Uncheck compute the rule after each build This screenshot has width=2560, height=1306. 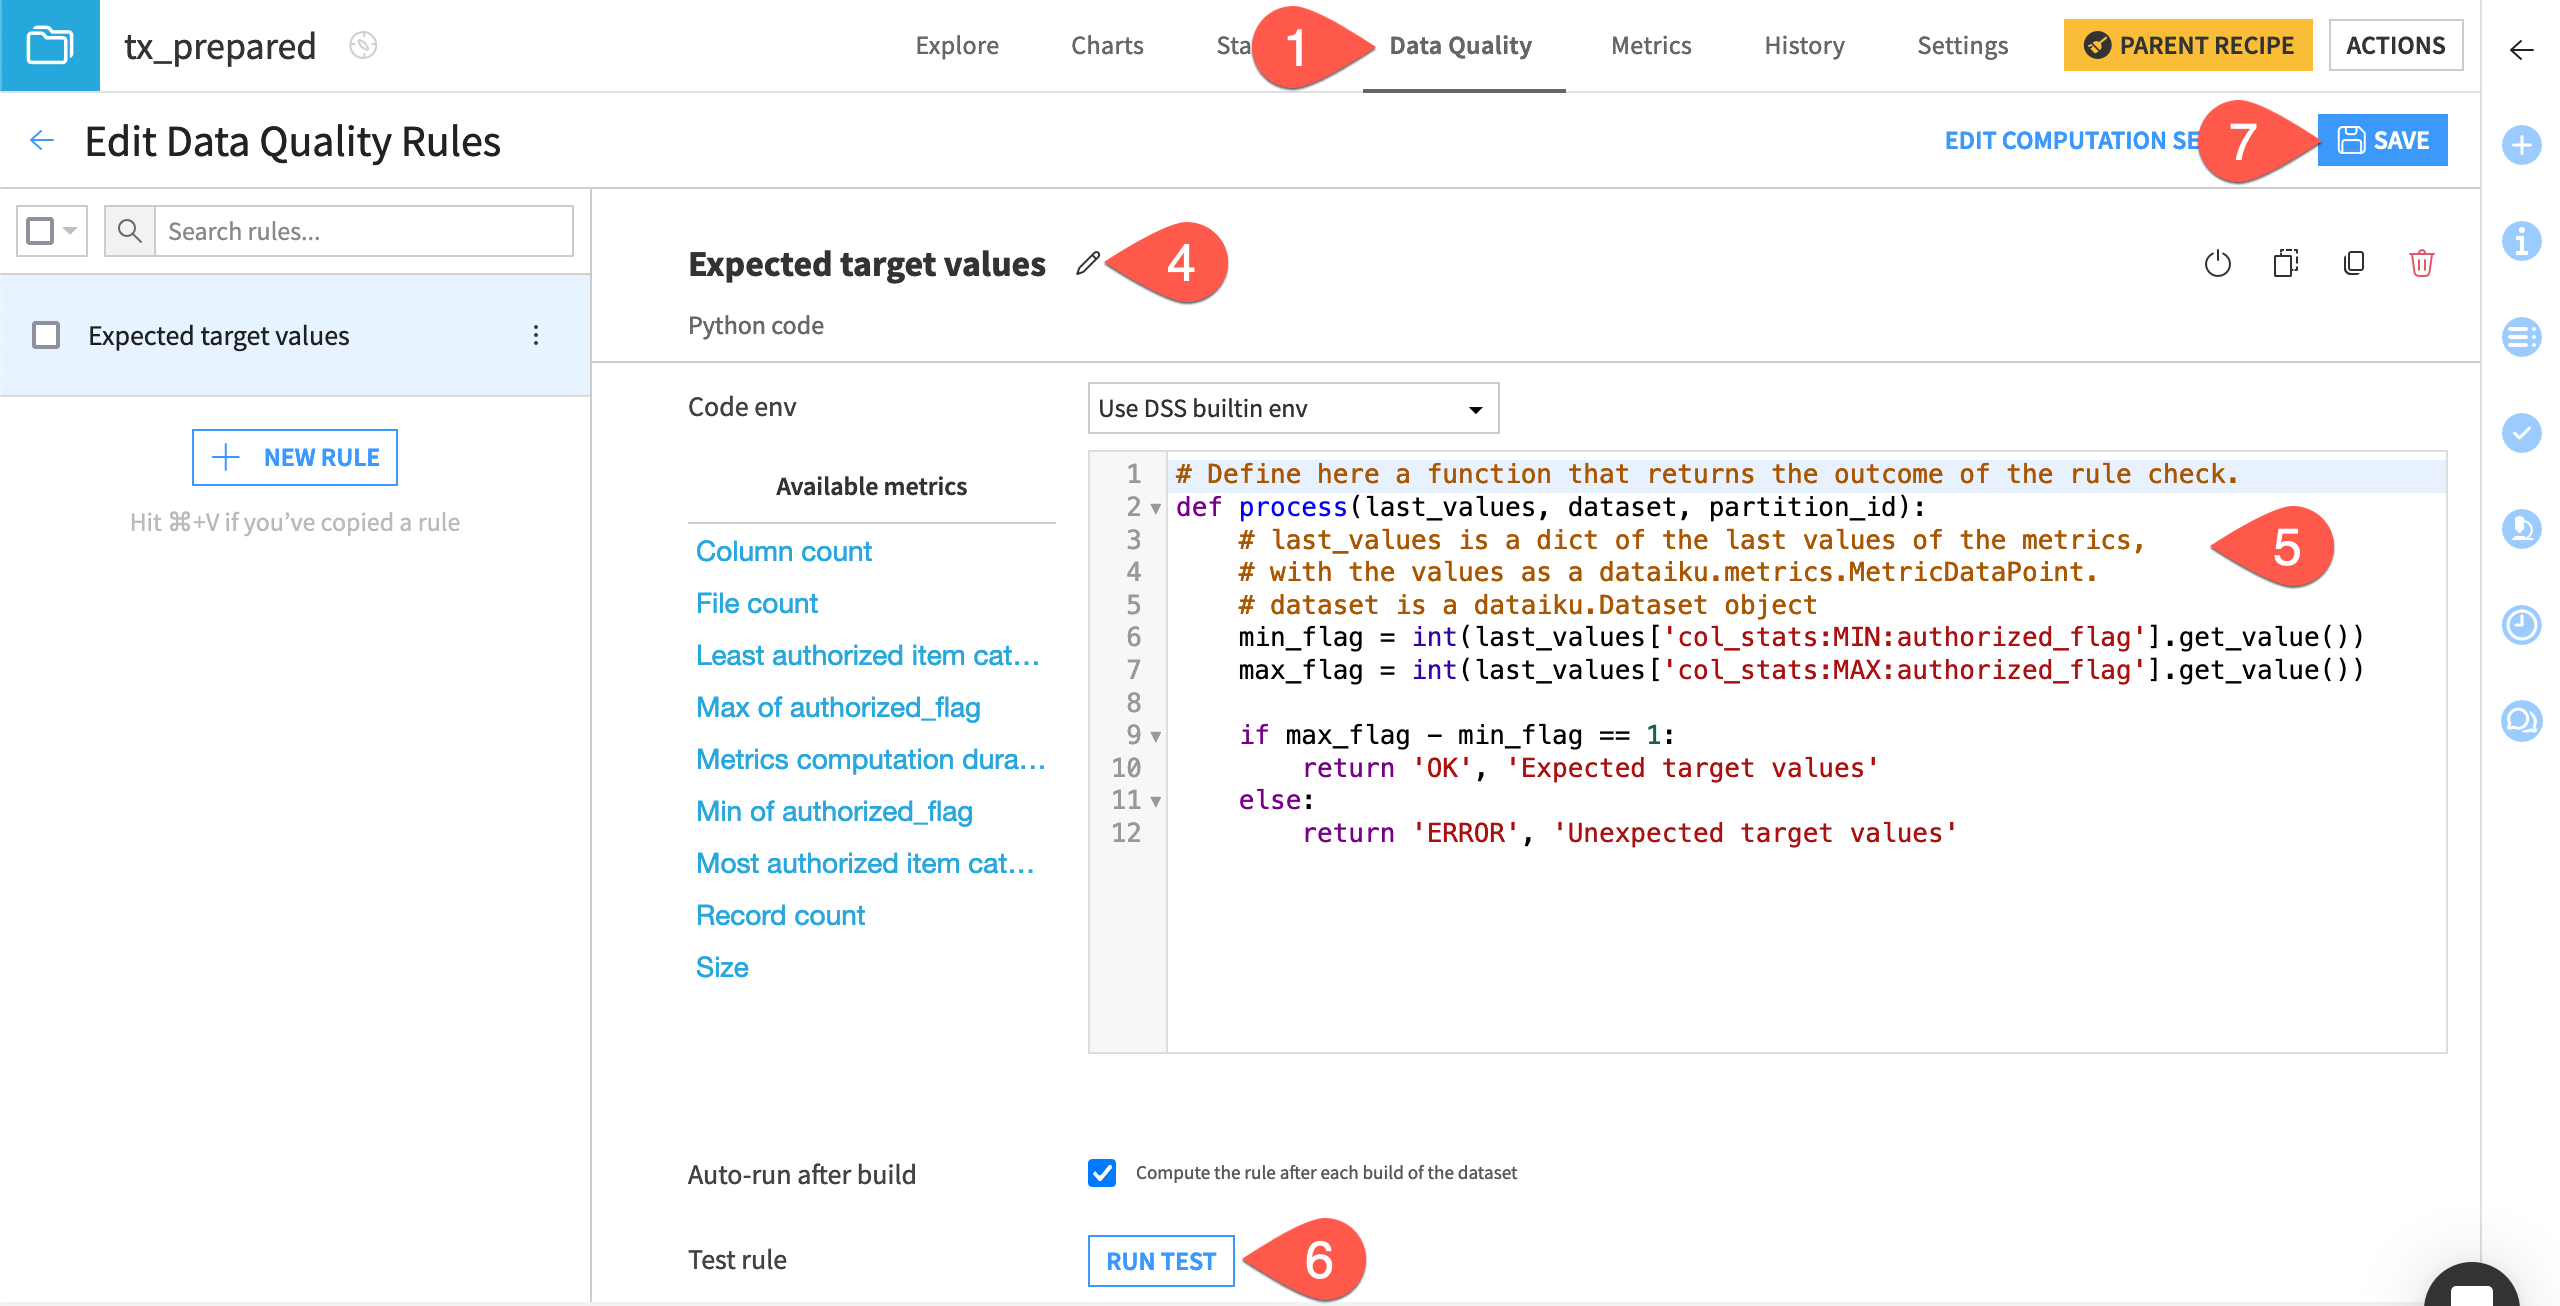[x=1101, y=1173]
